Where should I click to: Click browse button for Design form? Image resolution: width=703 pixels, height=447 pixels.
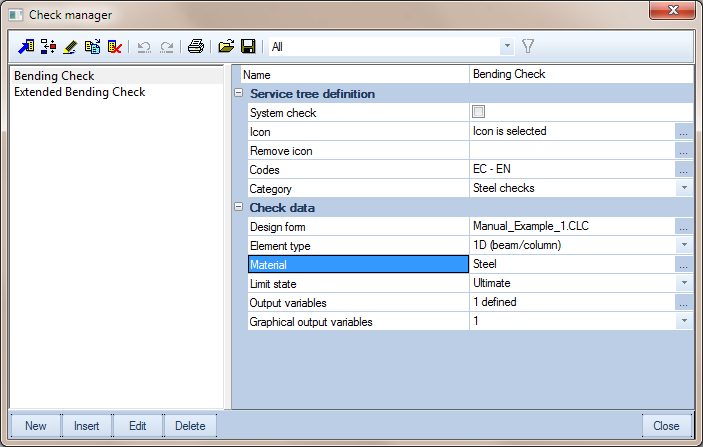(x=684, y=226)
